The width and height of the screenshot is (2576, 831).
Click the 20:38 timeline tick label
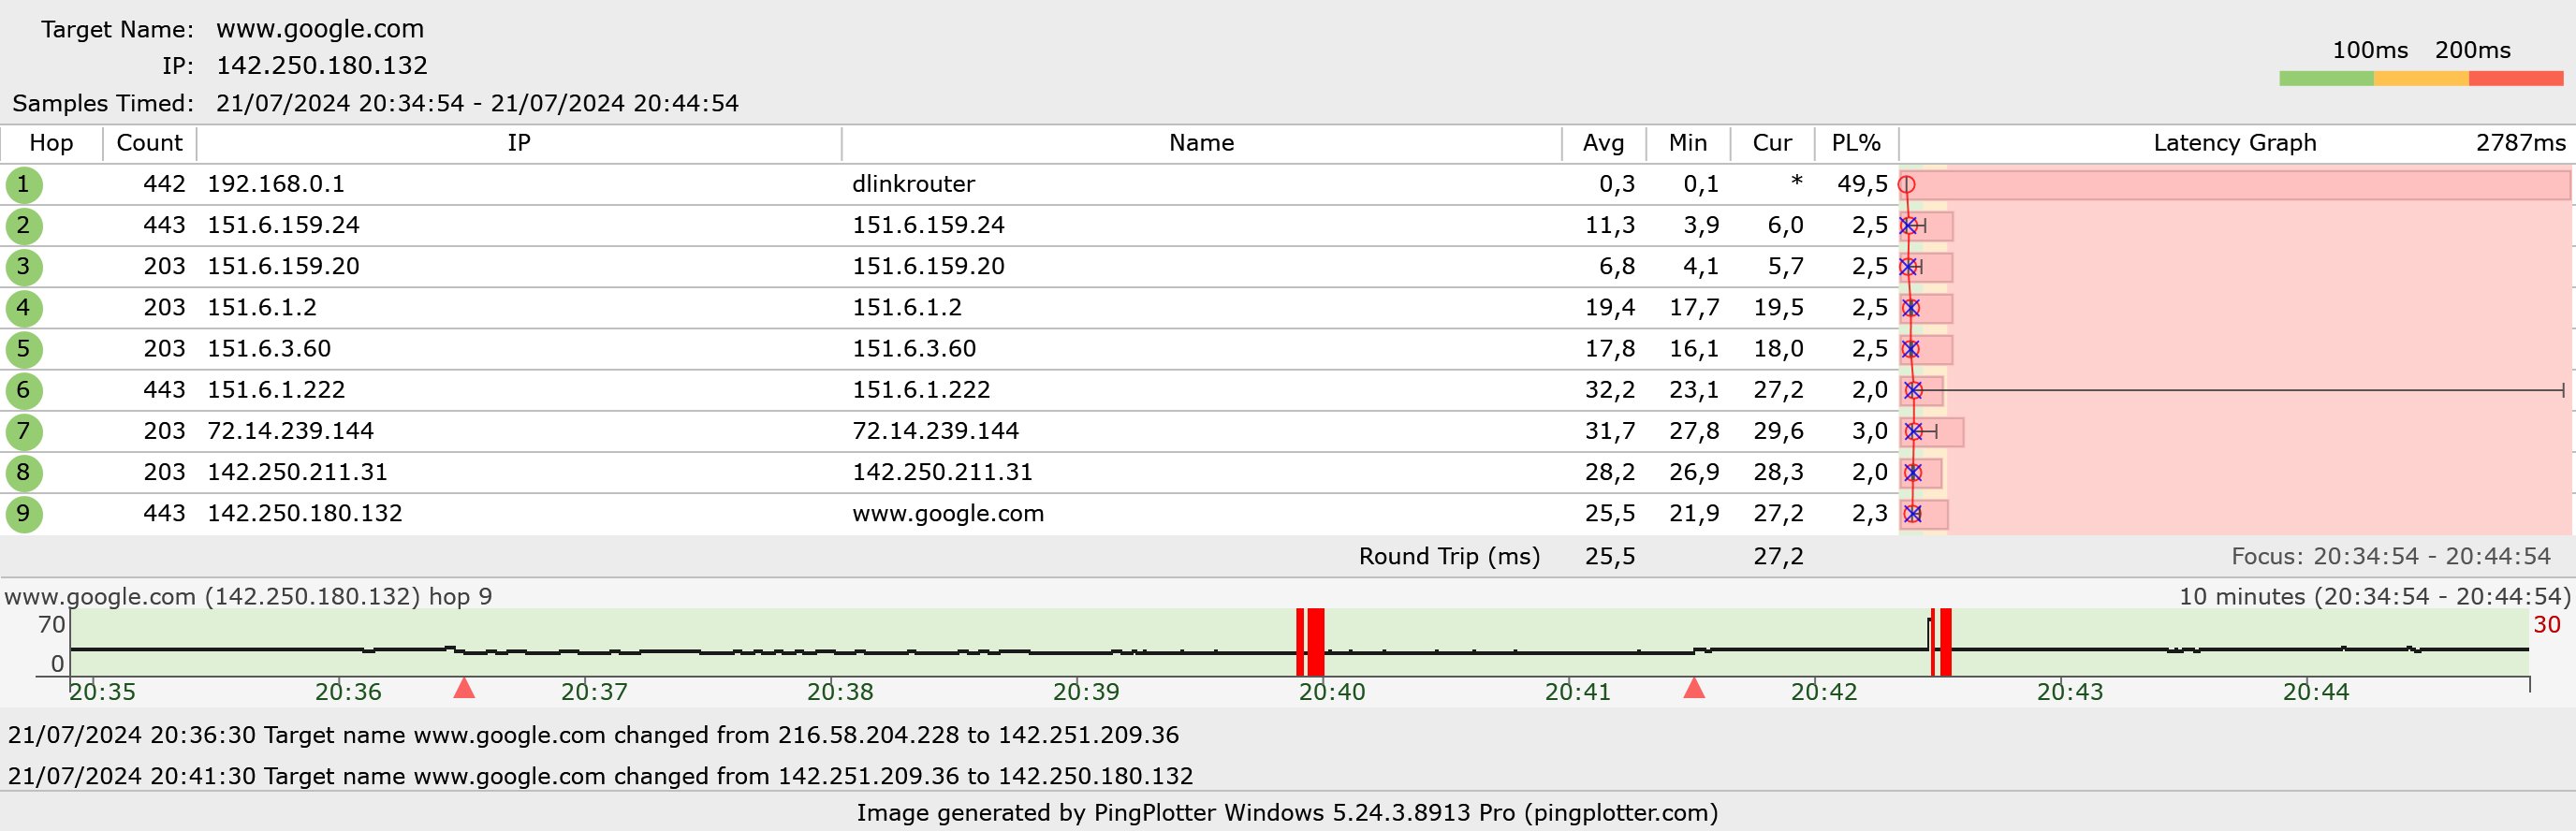(840, 692)
